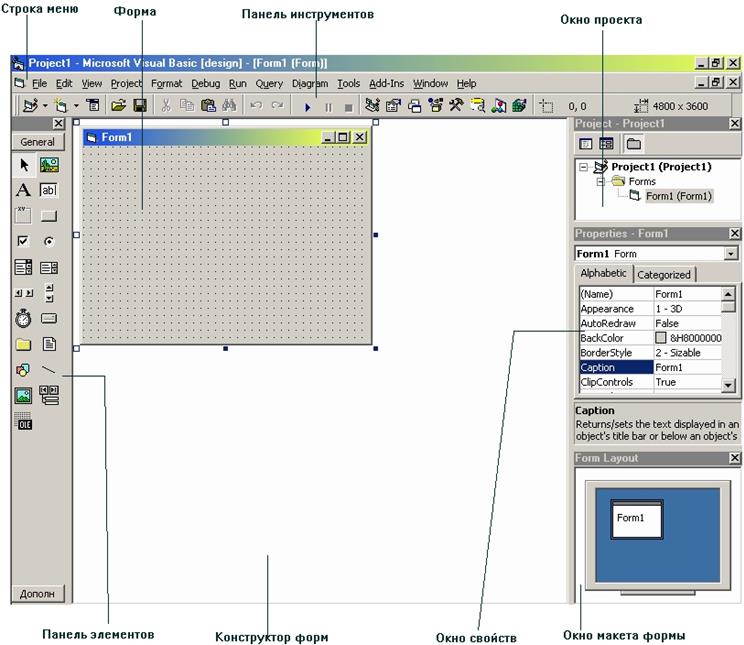Start the program with Run arrow

[x=307, y=107]
